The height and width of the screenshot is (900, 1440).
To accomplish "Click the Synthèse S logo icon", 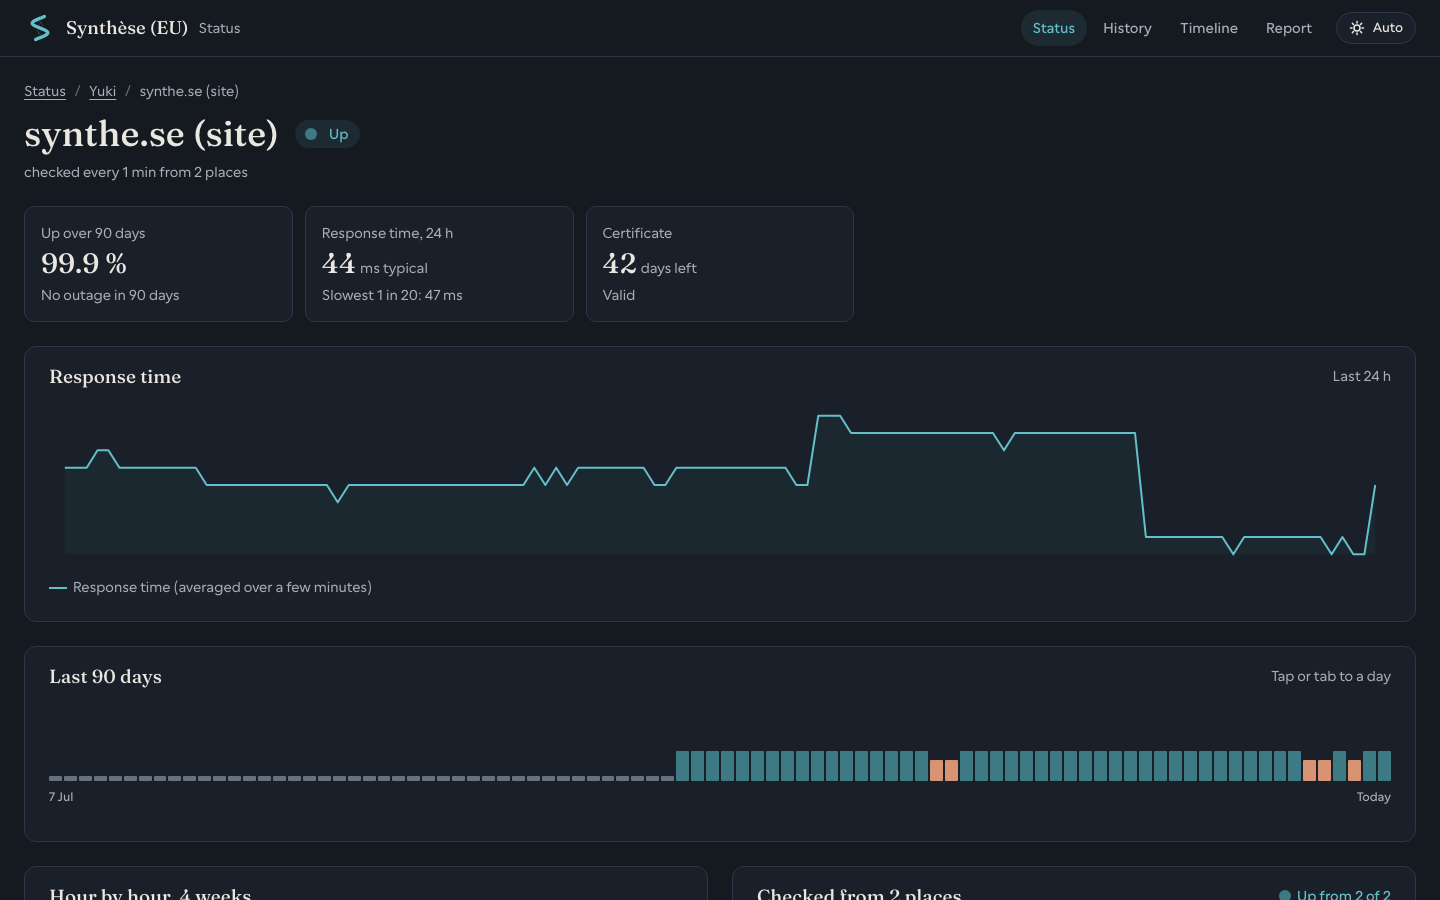I will point(40,28).
